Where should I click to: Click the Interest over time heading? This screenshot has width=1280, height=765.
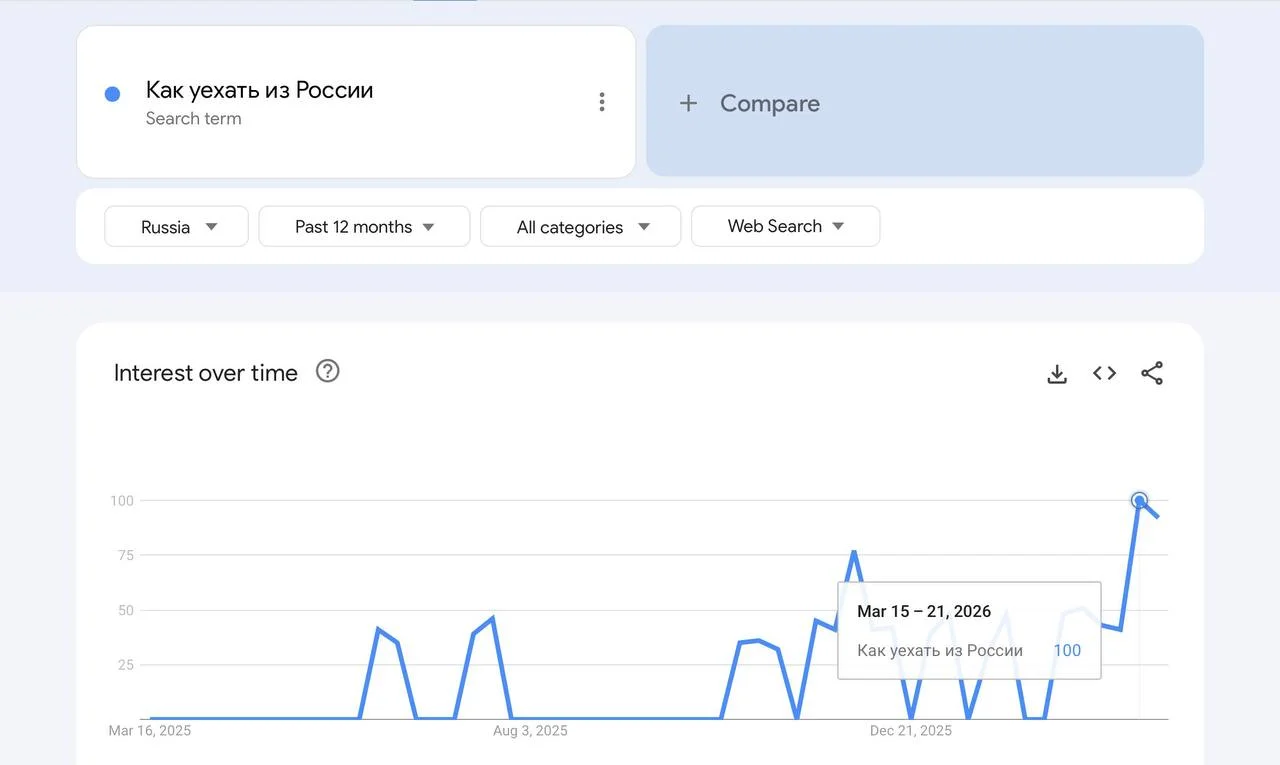coord(206,373)
